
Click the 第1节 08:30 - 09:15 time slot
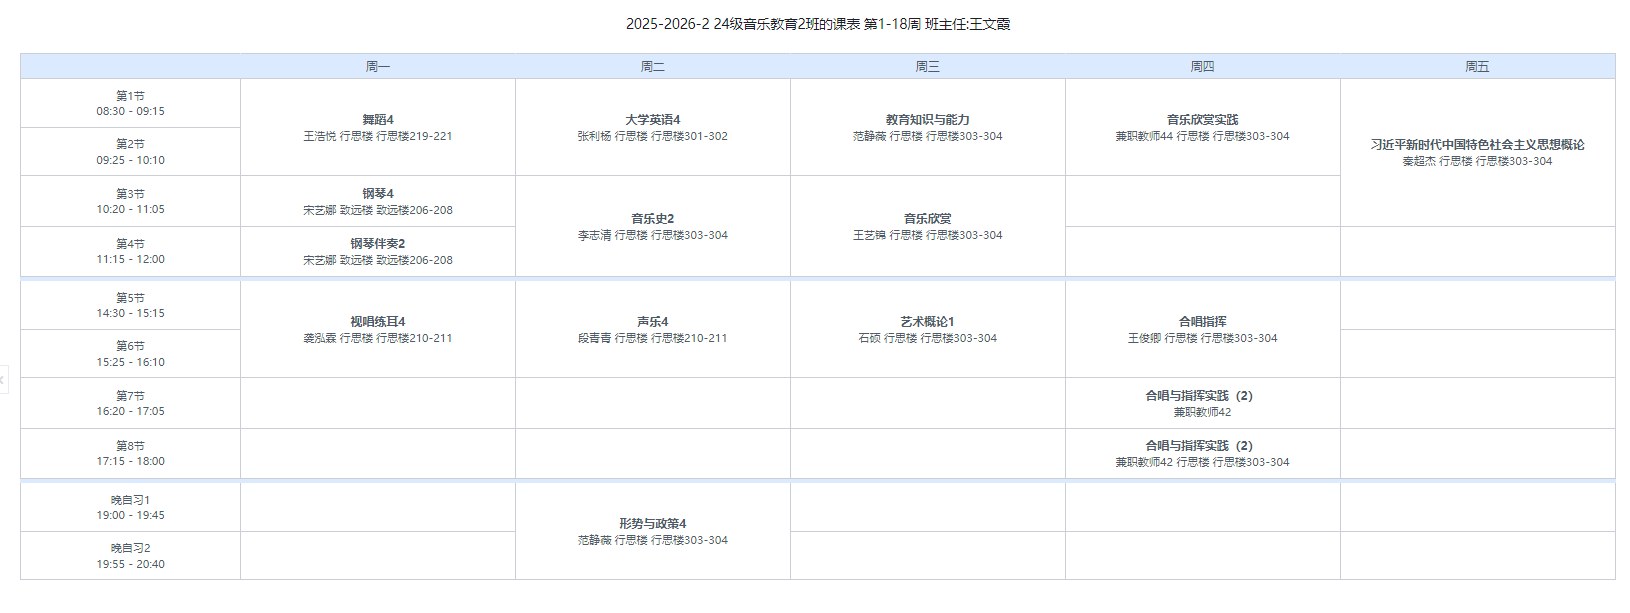tap(130, 103)
